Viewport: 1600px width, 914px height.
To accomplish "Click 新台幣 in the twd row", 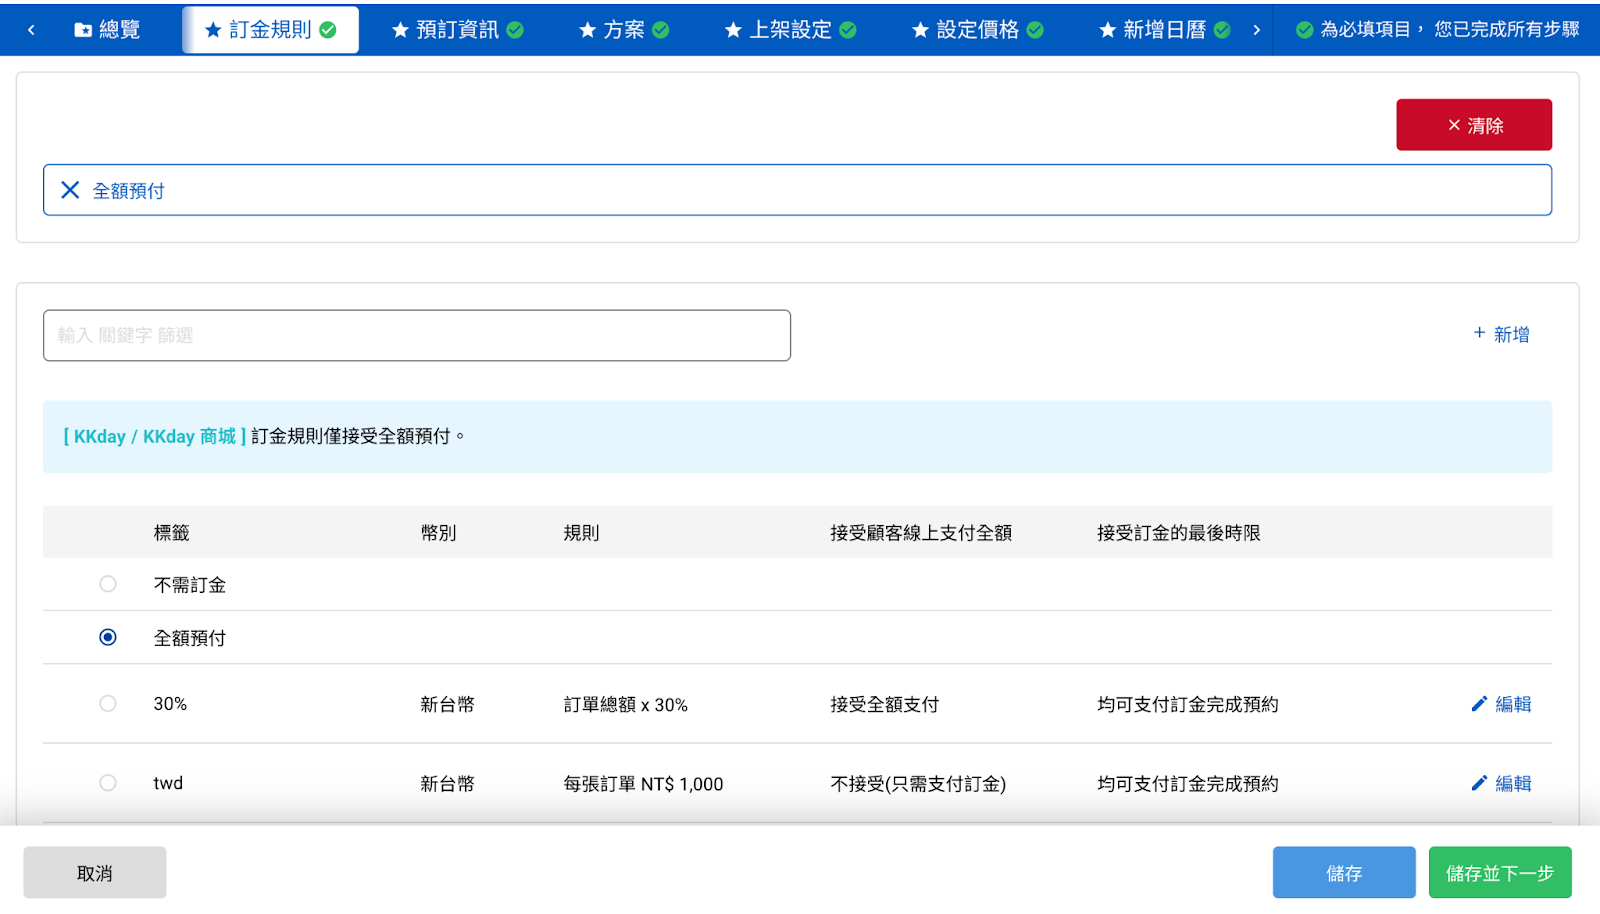I will point(447,784).
